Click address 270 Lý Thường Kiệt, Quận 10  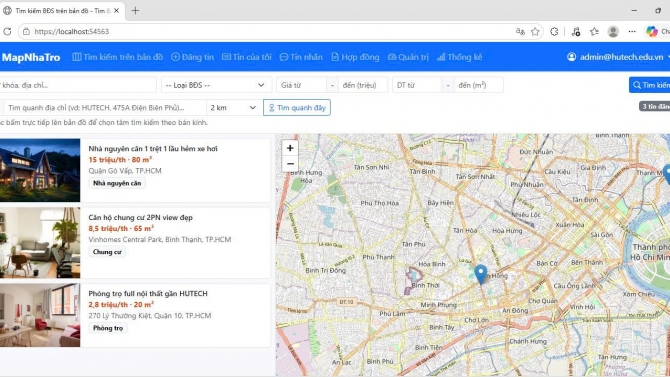[150, 315]
